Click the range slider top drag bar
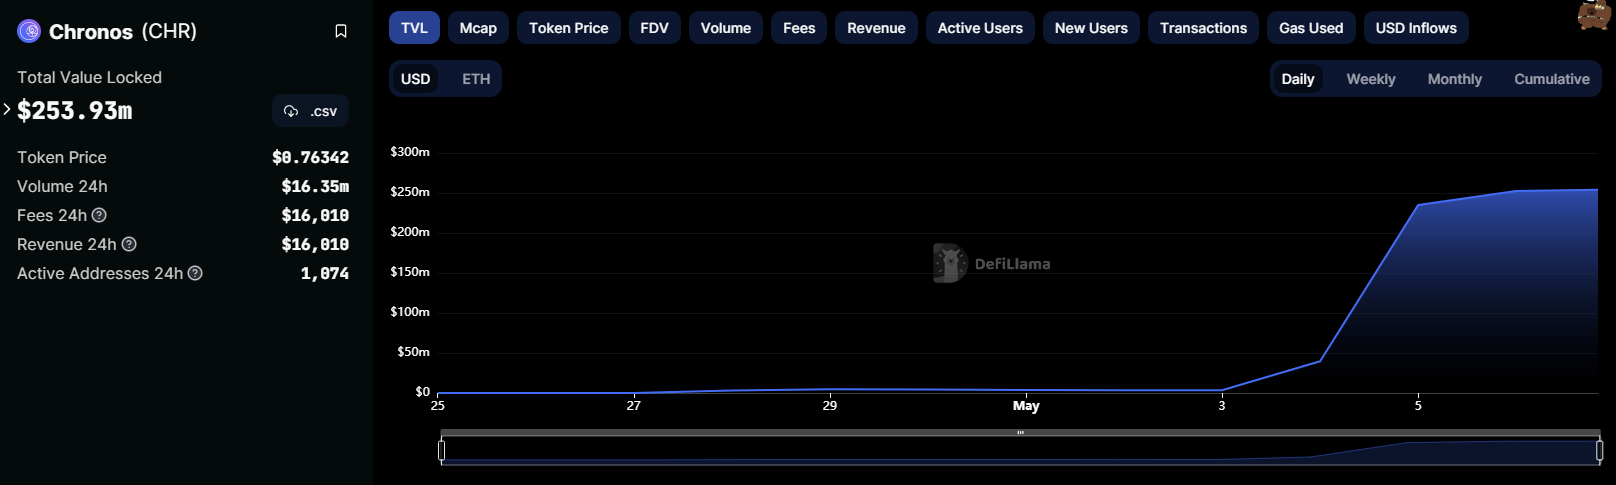The image size is (1616, 485). (1020, 433)
